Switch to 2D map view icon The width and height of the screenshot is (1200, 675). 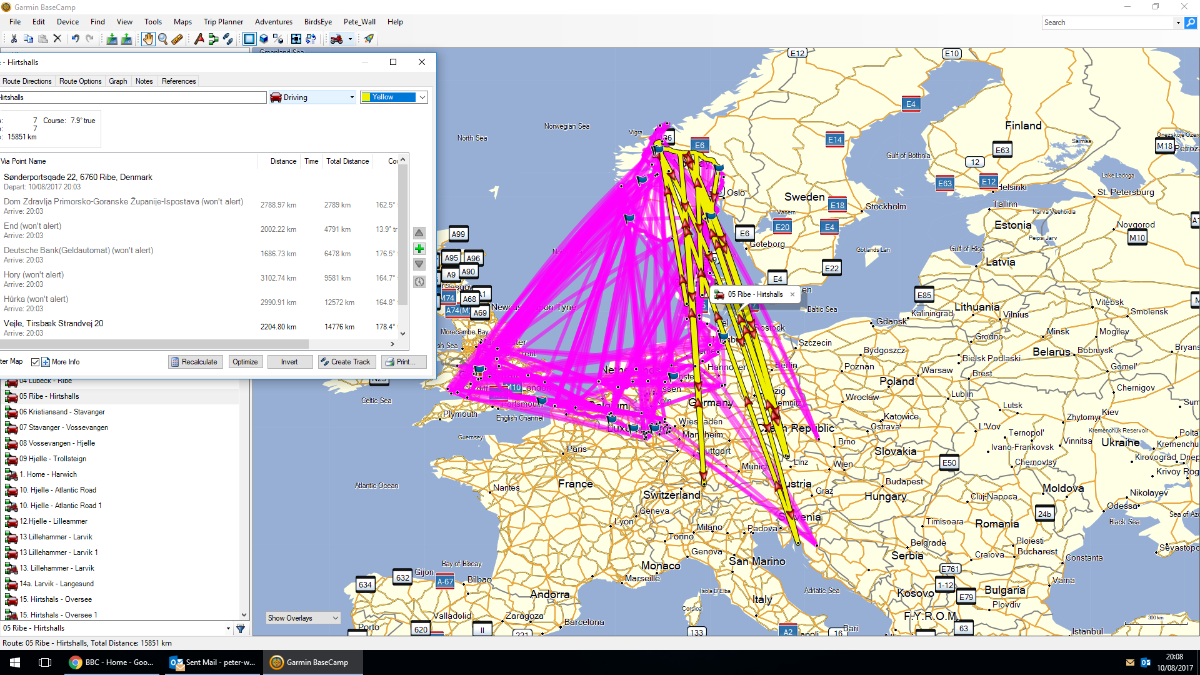click(249, 39)
